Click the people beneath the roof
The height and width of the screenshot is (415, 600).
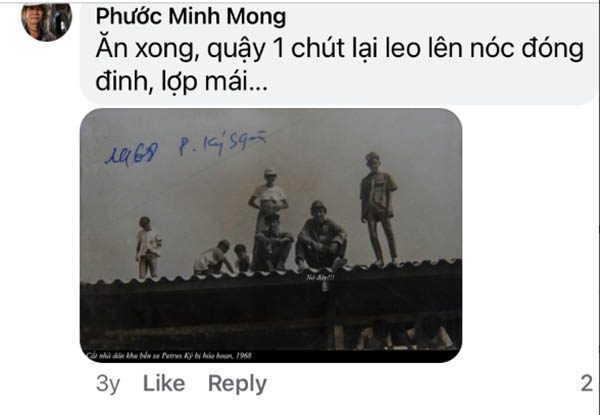pyautogui.click(x=405, y=334)
